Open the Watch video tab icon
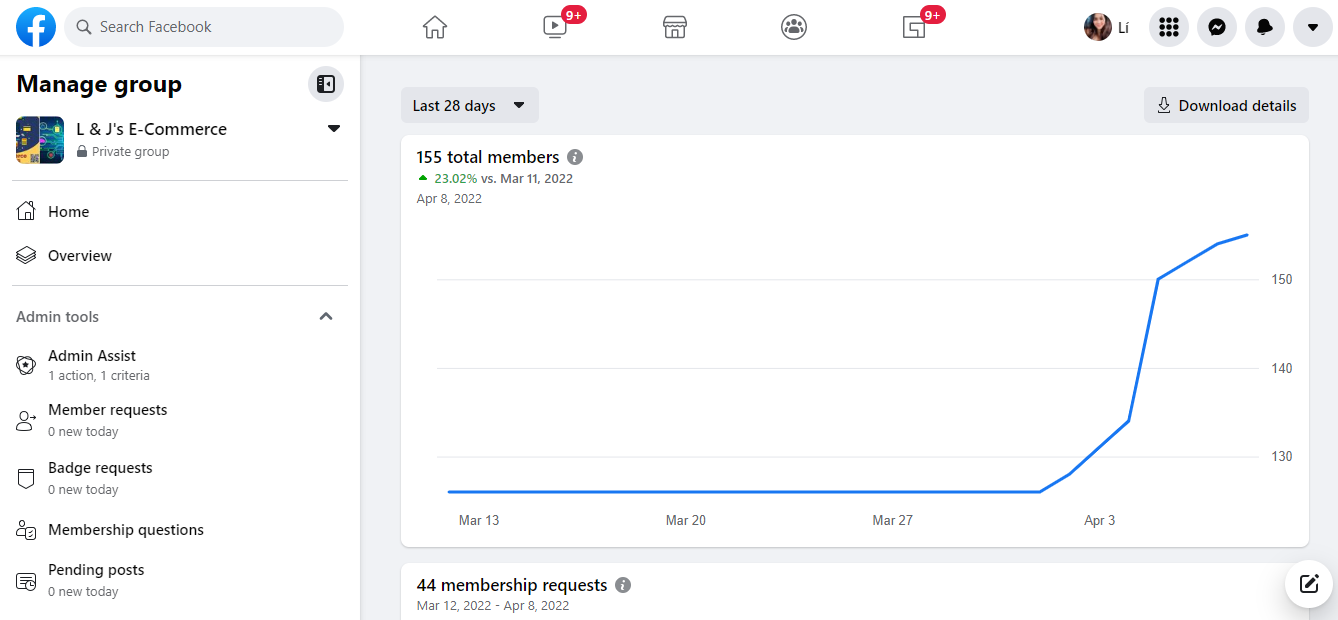 click(x=555, y=27)
